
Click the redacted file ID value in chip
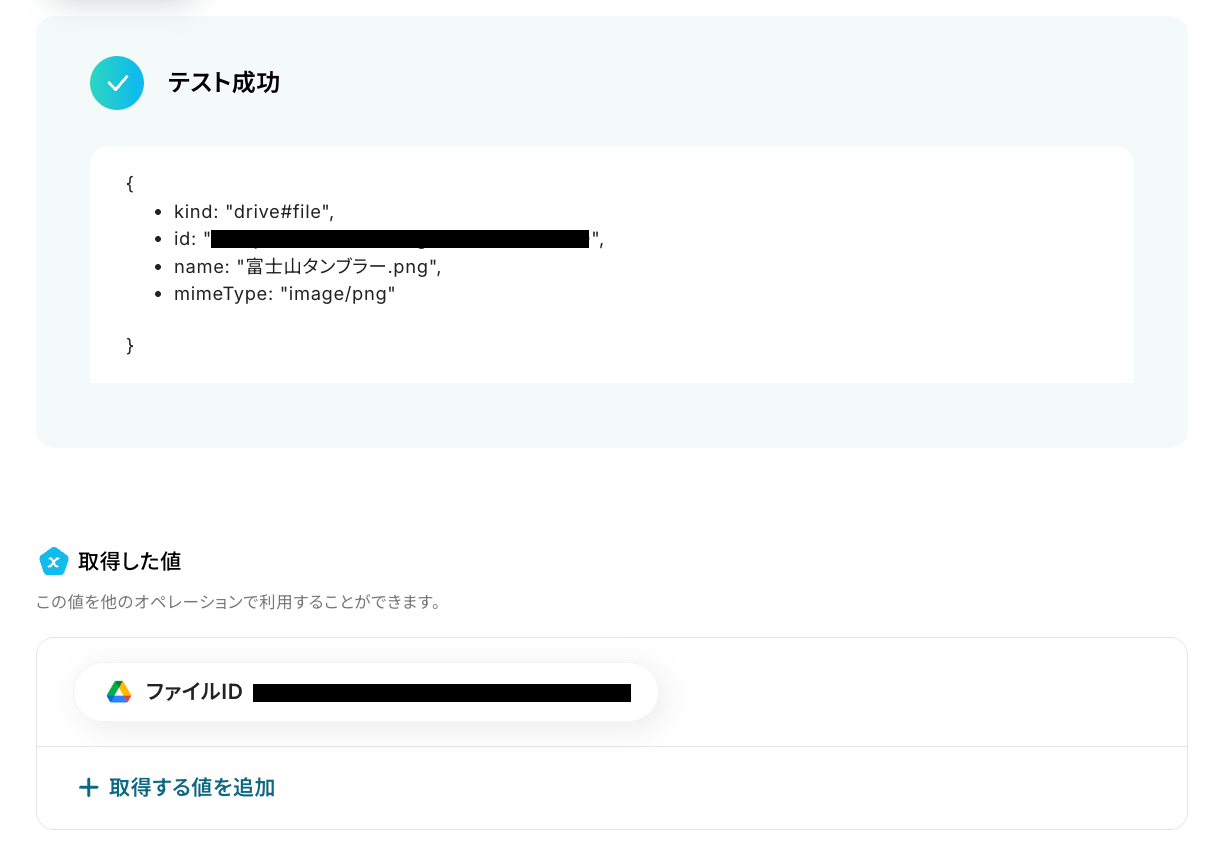[x=442, y=693]
